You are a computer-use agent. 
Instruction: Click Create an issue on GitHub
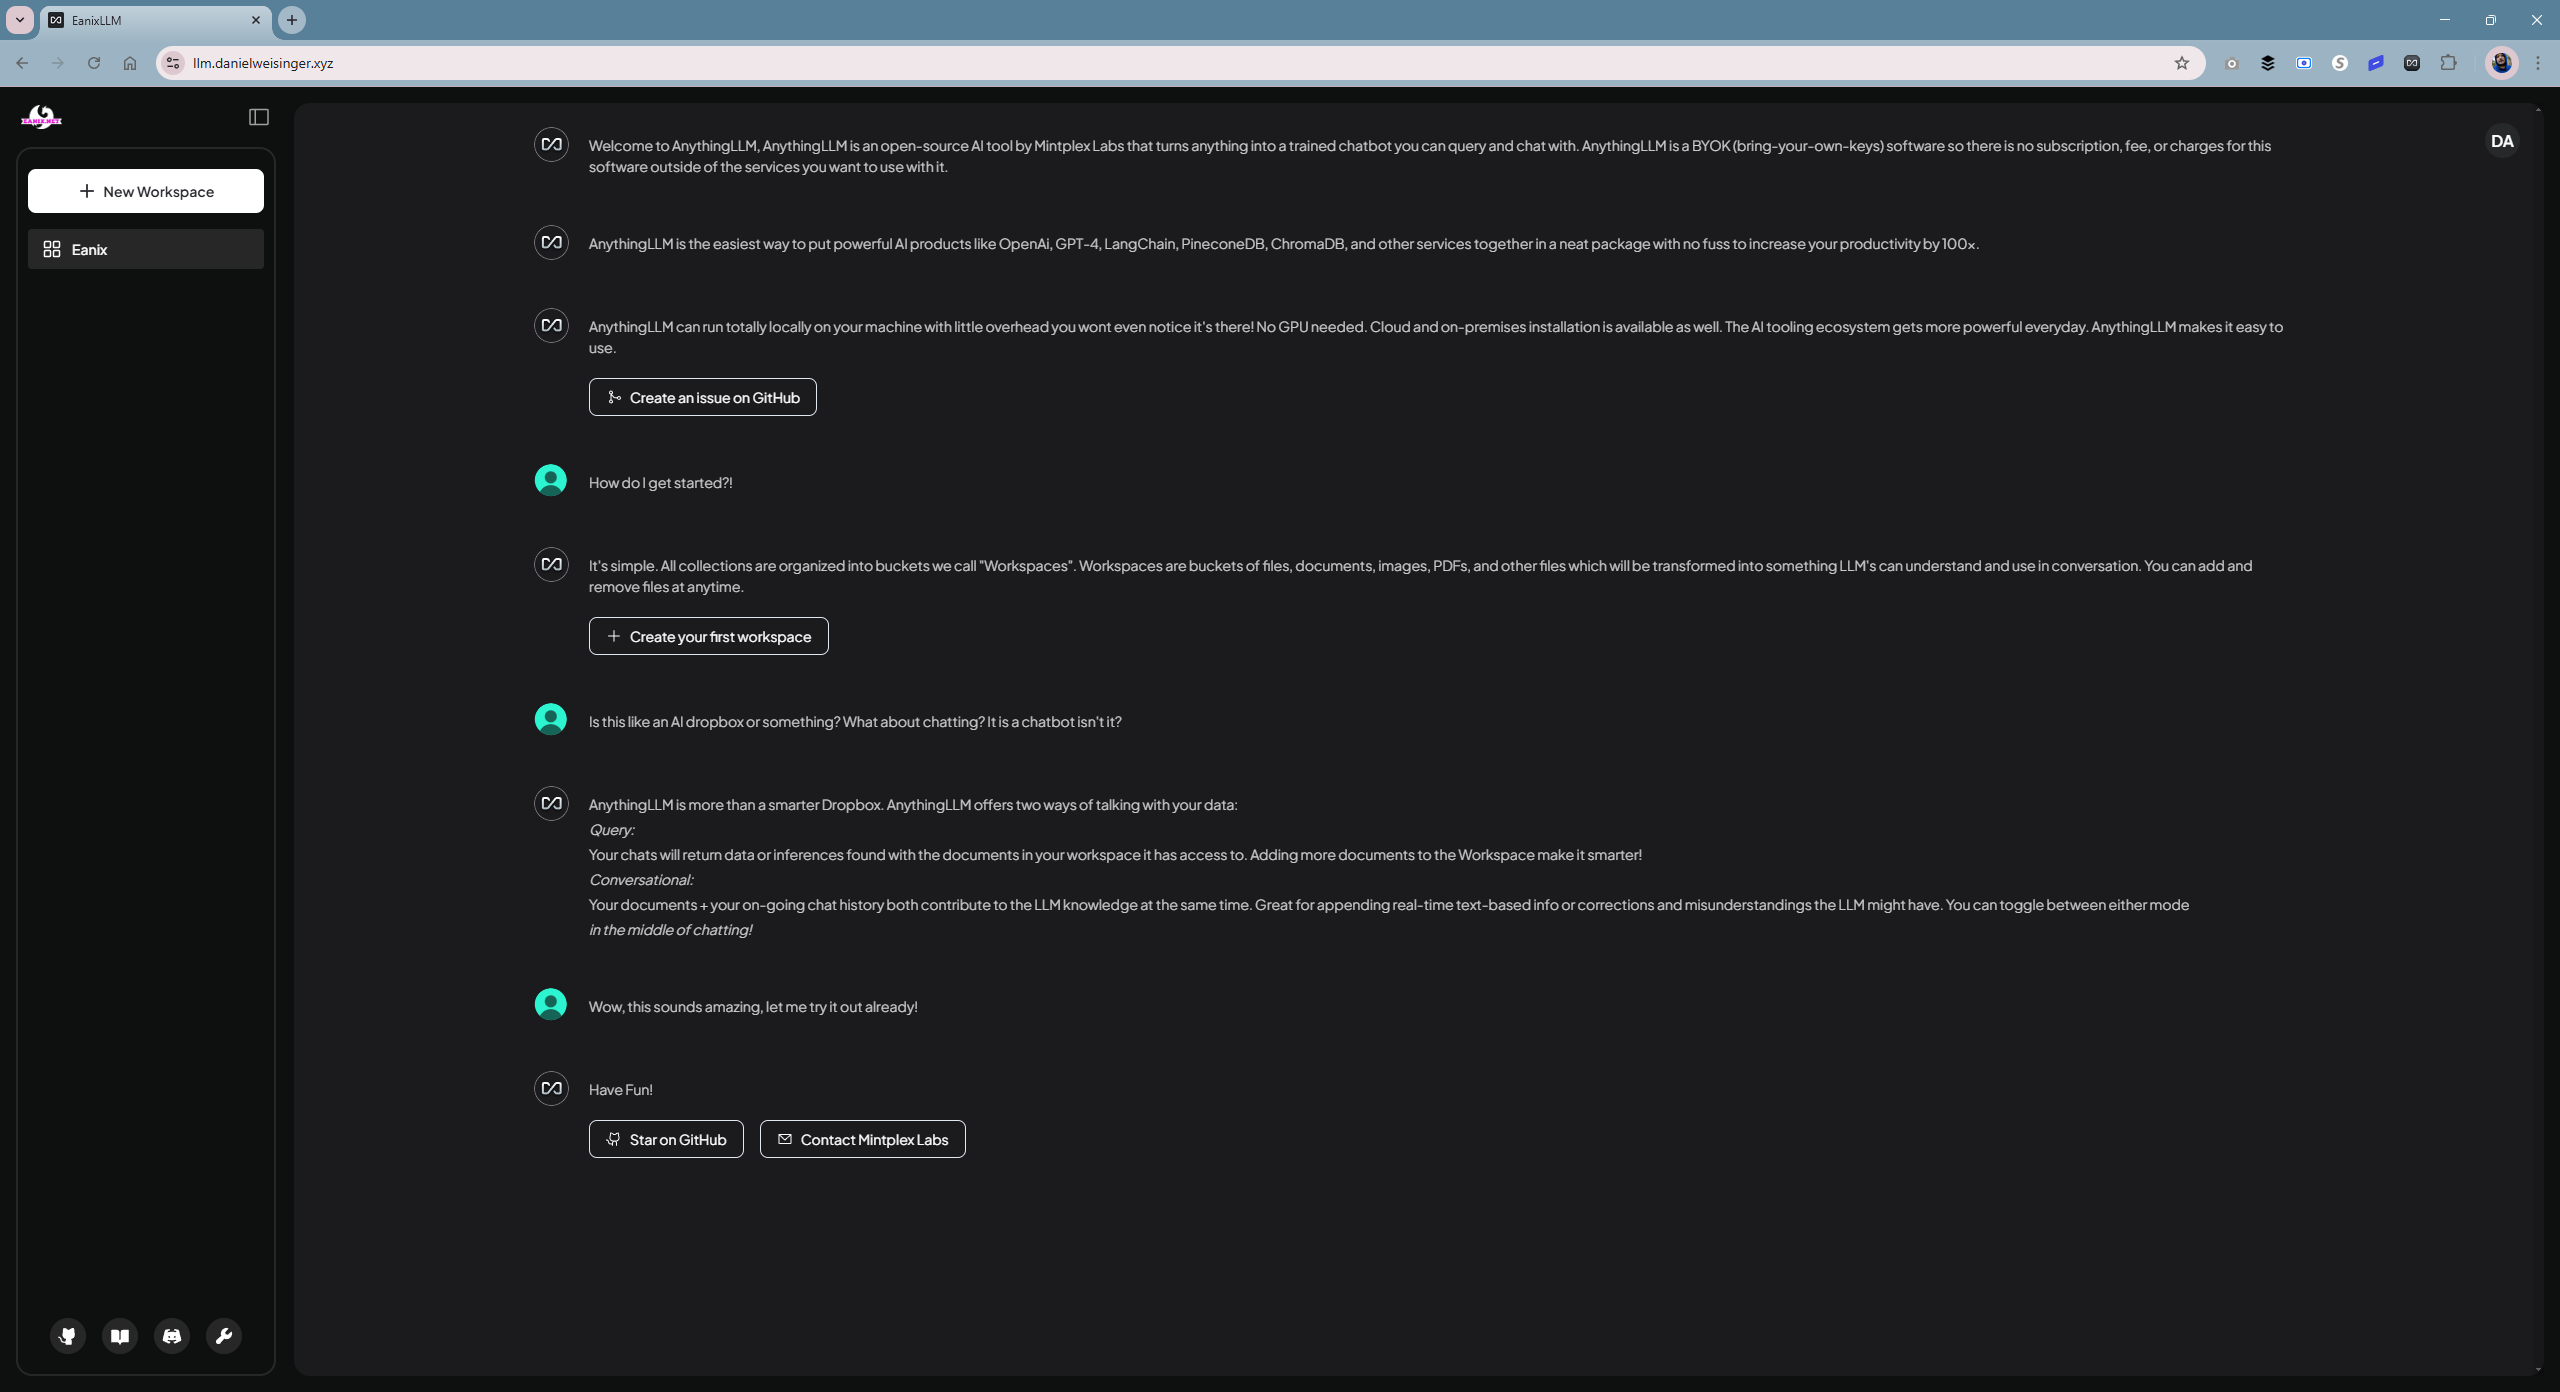(702, 397)
